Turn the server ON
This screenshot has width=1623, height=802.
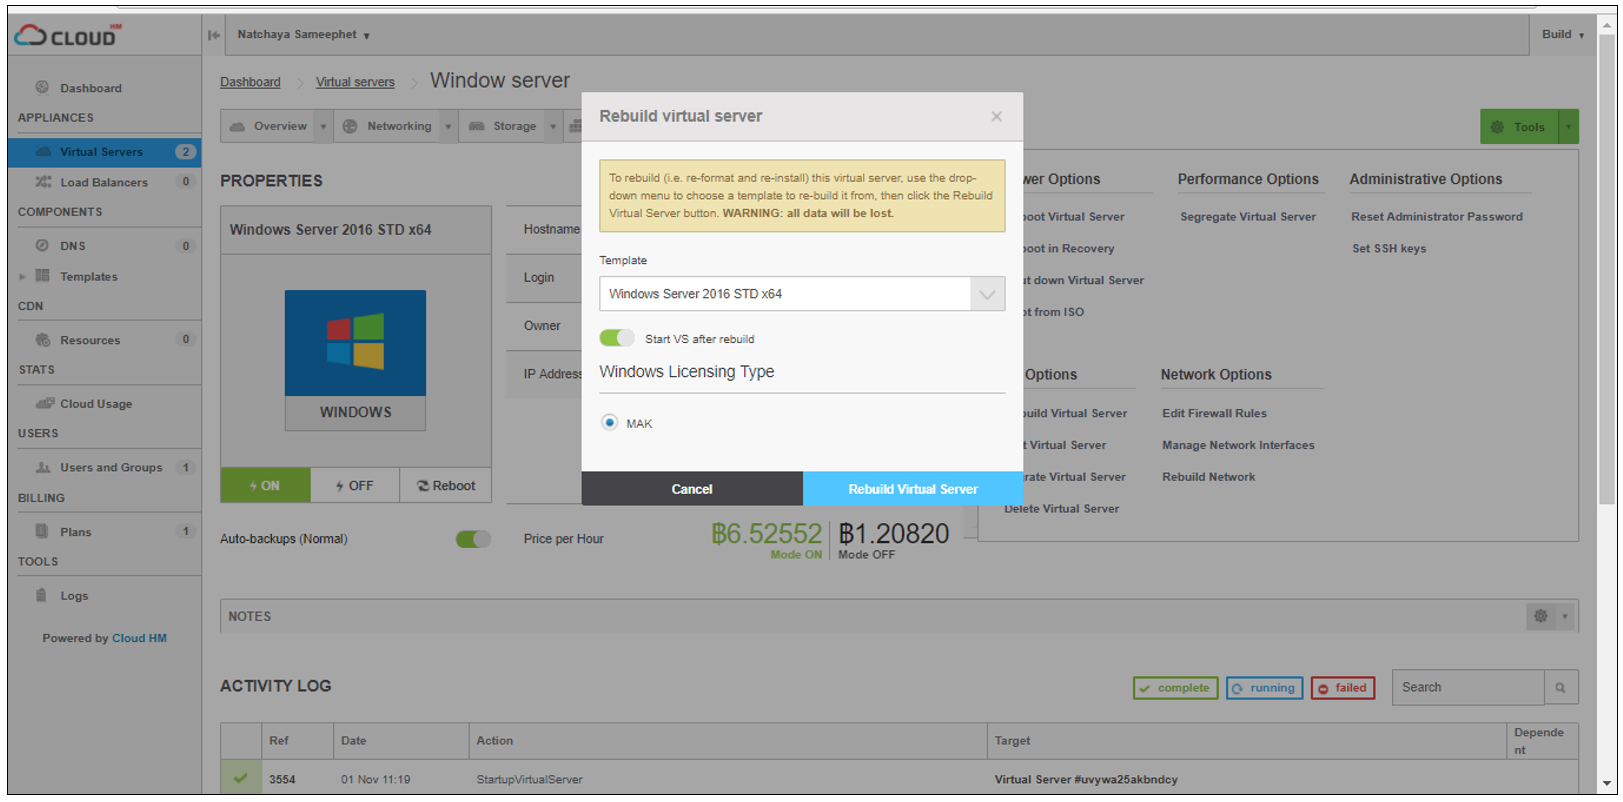[265, 486]
